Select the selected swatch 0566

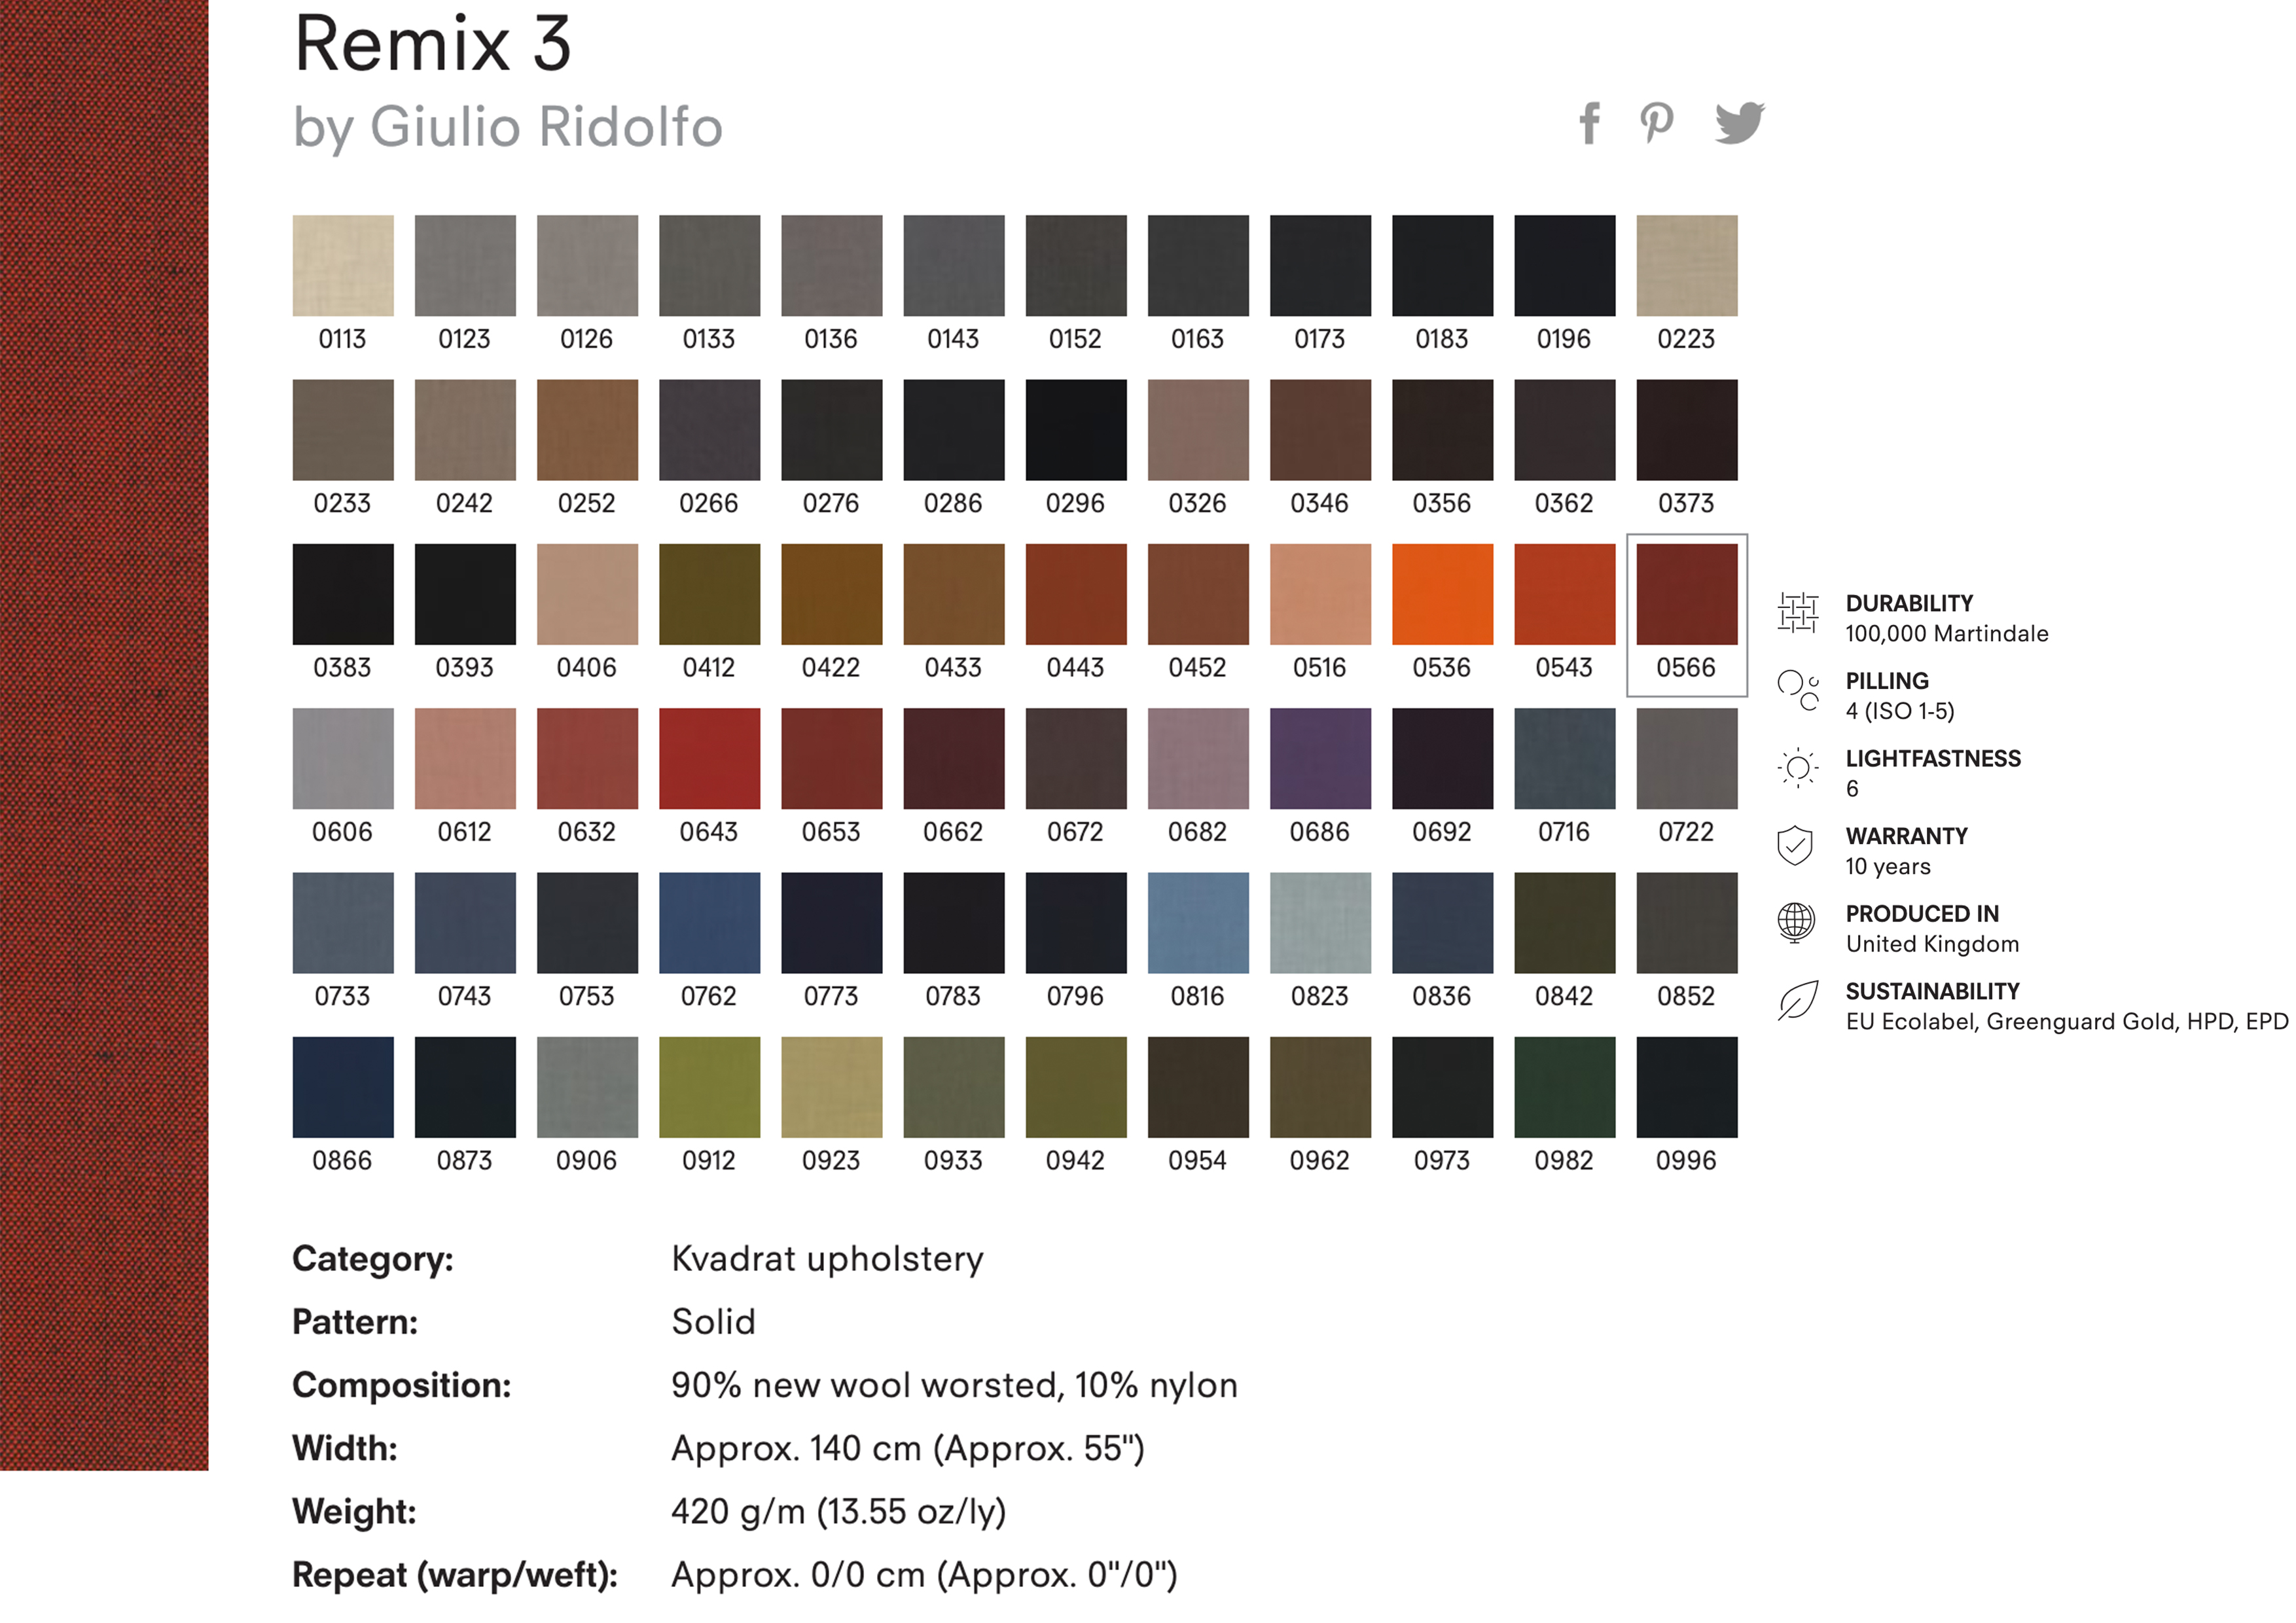tap(1686, 595)
